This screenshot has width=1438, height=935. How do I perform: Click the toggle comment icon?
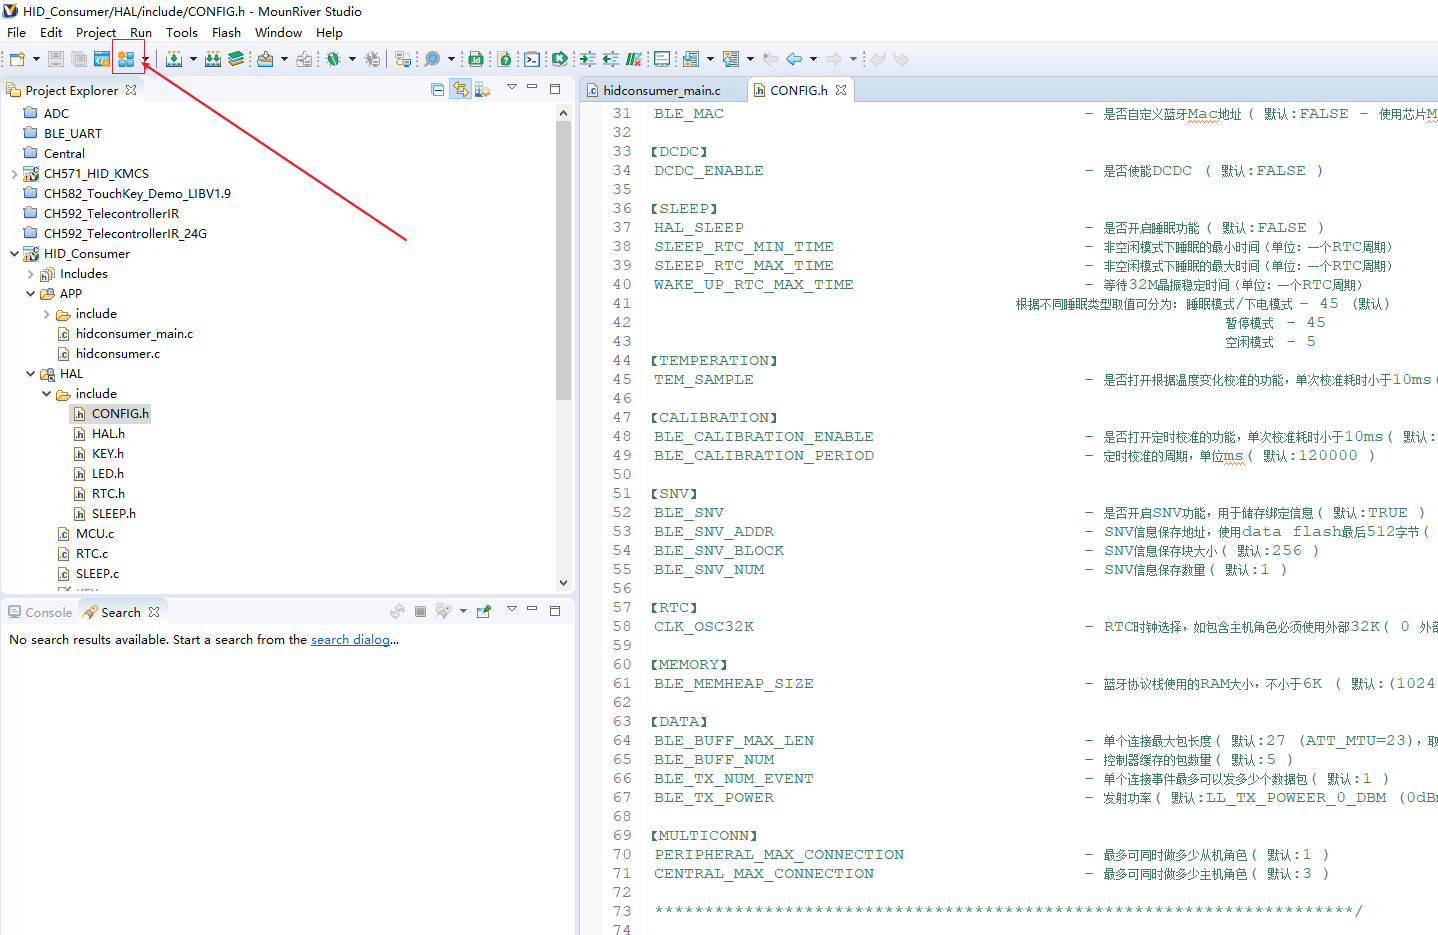click(x=633, y=59)
